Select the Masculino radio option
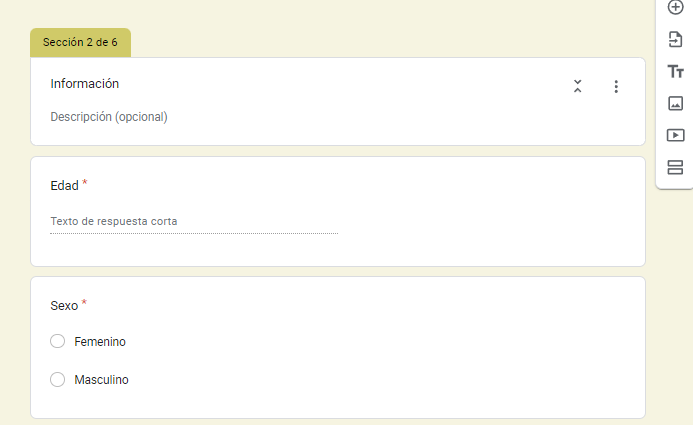Image resolution: width=693 pixels, height=425 pixels. click(57, 380)
